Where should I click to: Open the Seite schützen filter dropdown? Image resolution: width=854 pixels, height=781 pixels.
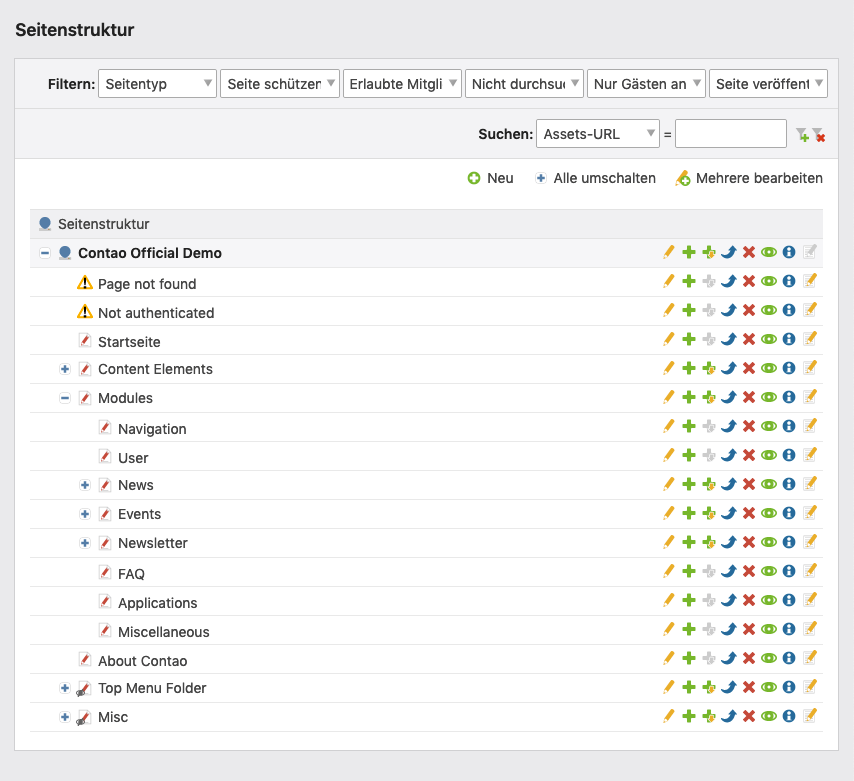click(x=280, y=84)
